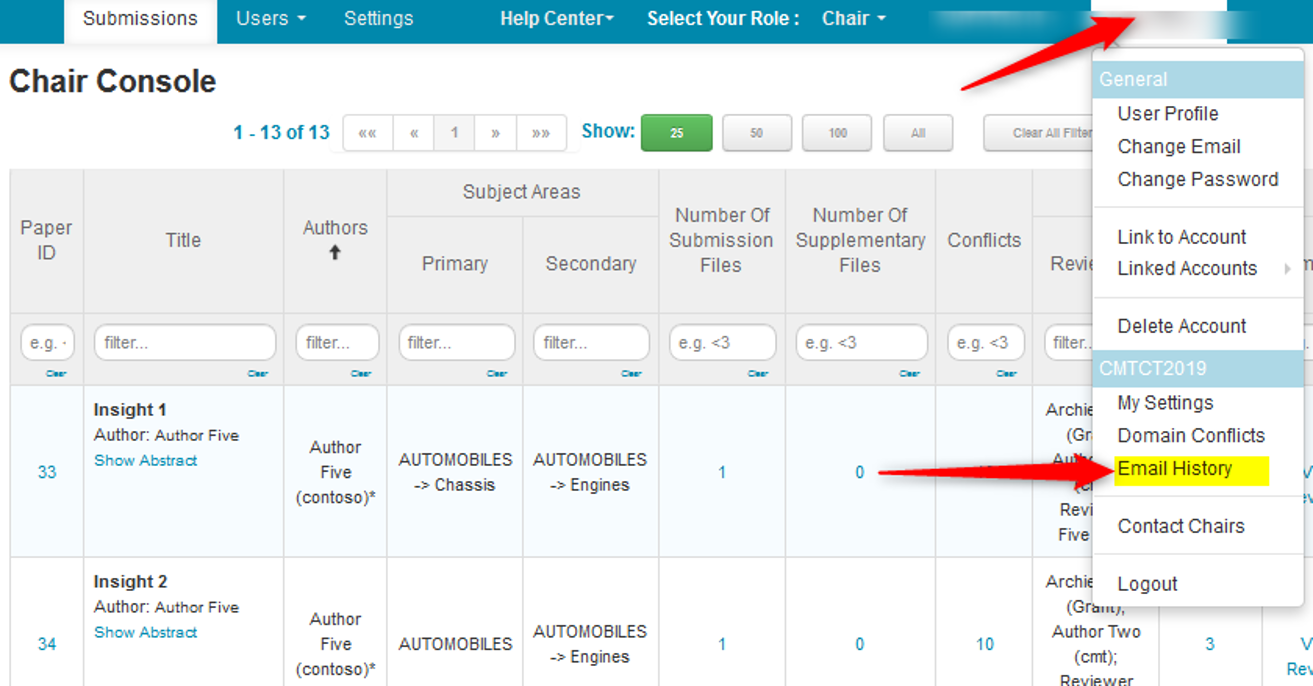Clear the Paper ID column filter

55,374
